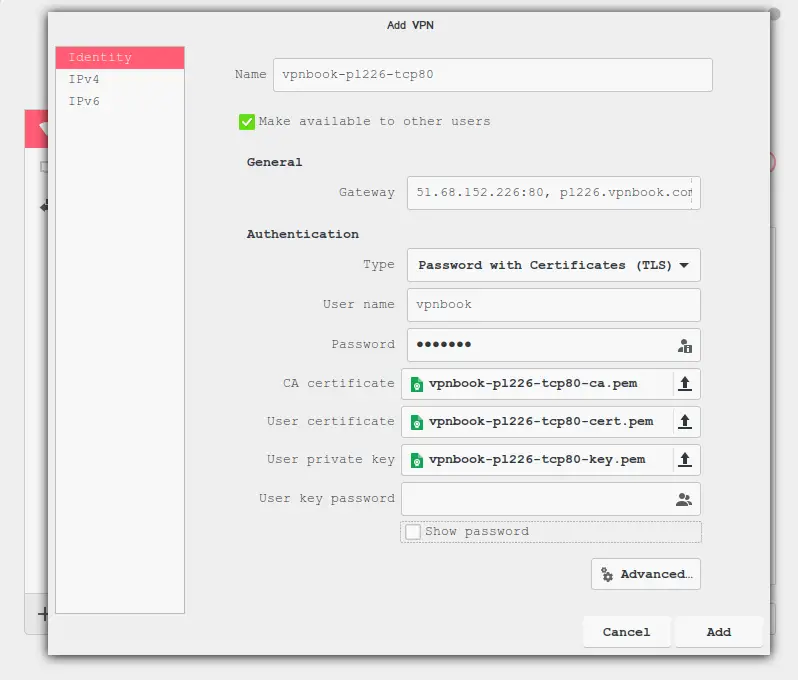Click User certificate file chooser vpnbook-pl226-tcp80-cert.pem

[x=537, y=422]
